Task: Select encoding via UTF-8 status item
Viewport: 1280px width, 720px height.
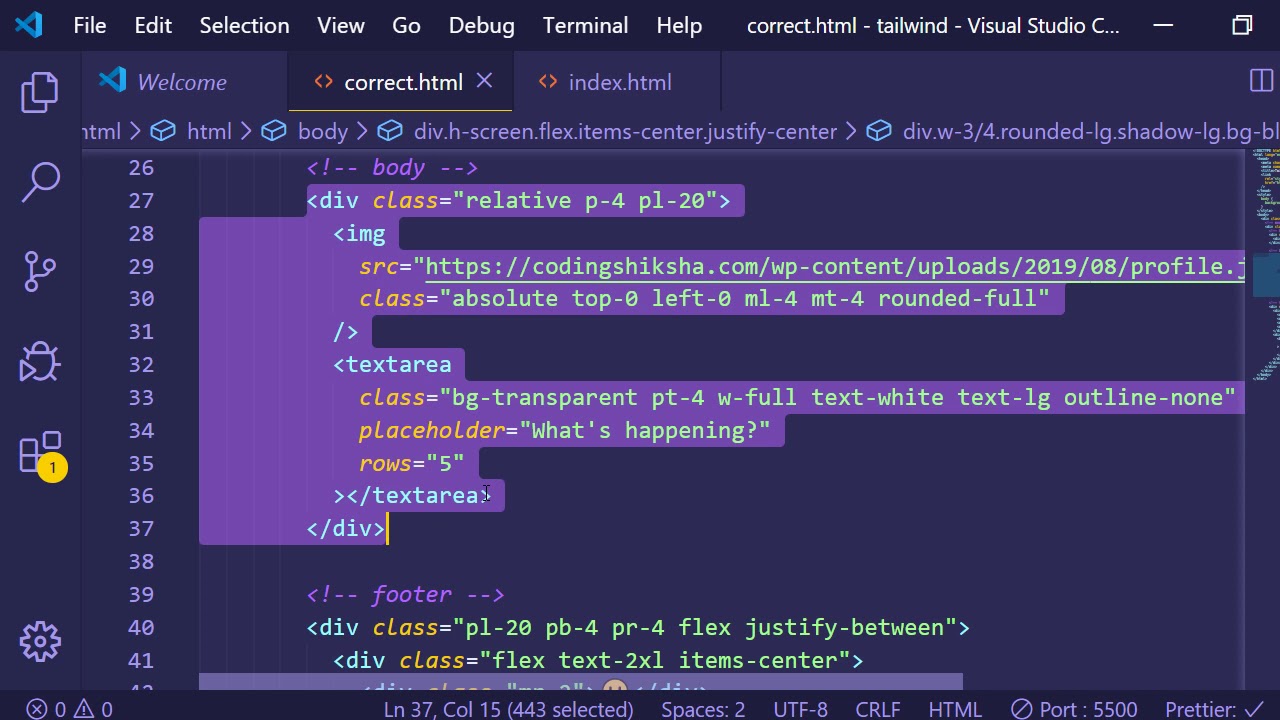Action: pyautogui.click(x=800, y=709)
